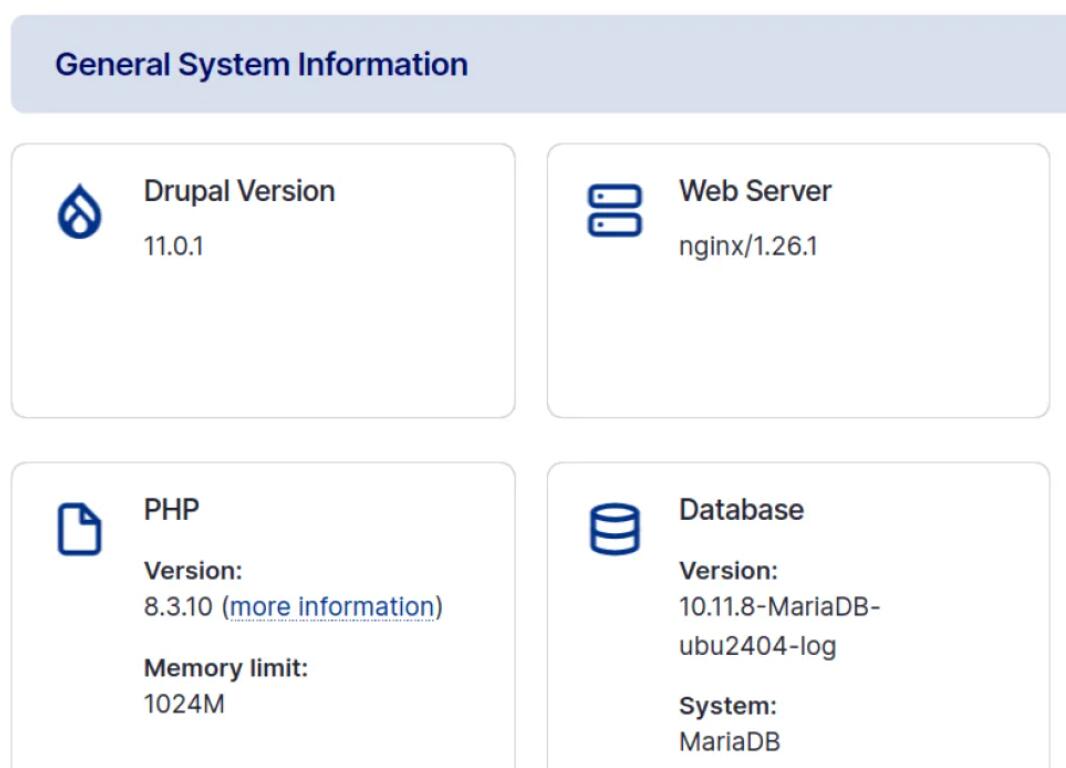Click the Drupal Version card title
Image resolution: width=1066 pixels, height=768 pixels.
point(239,191)
